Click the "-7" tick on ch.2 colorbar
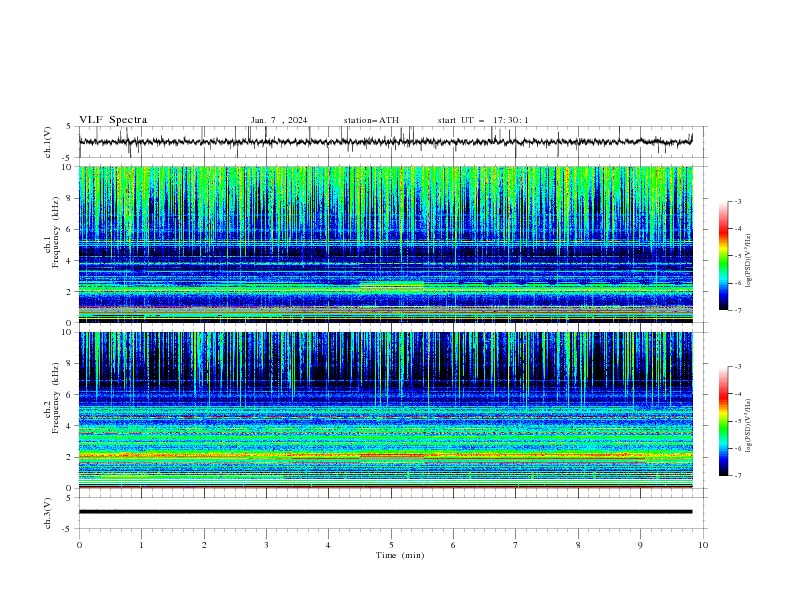792x612 pixels. [x=737, y=476]
